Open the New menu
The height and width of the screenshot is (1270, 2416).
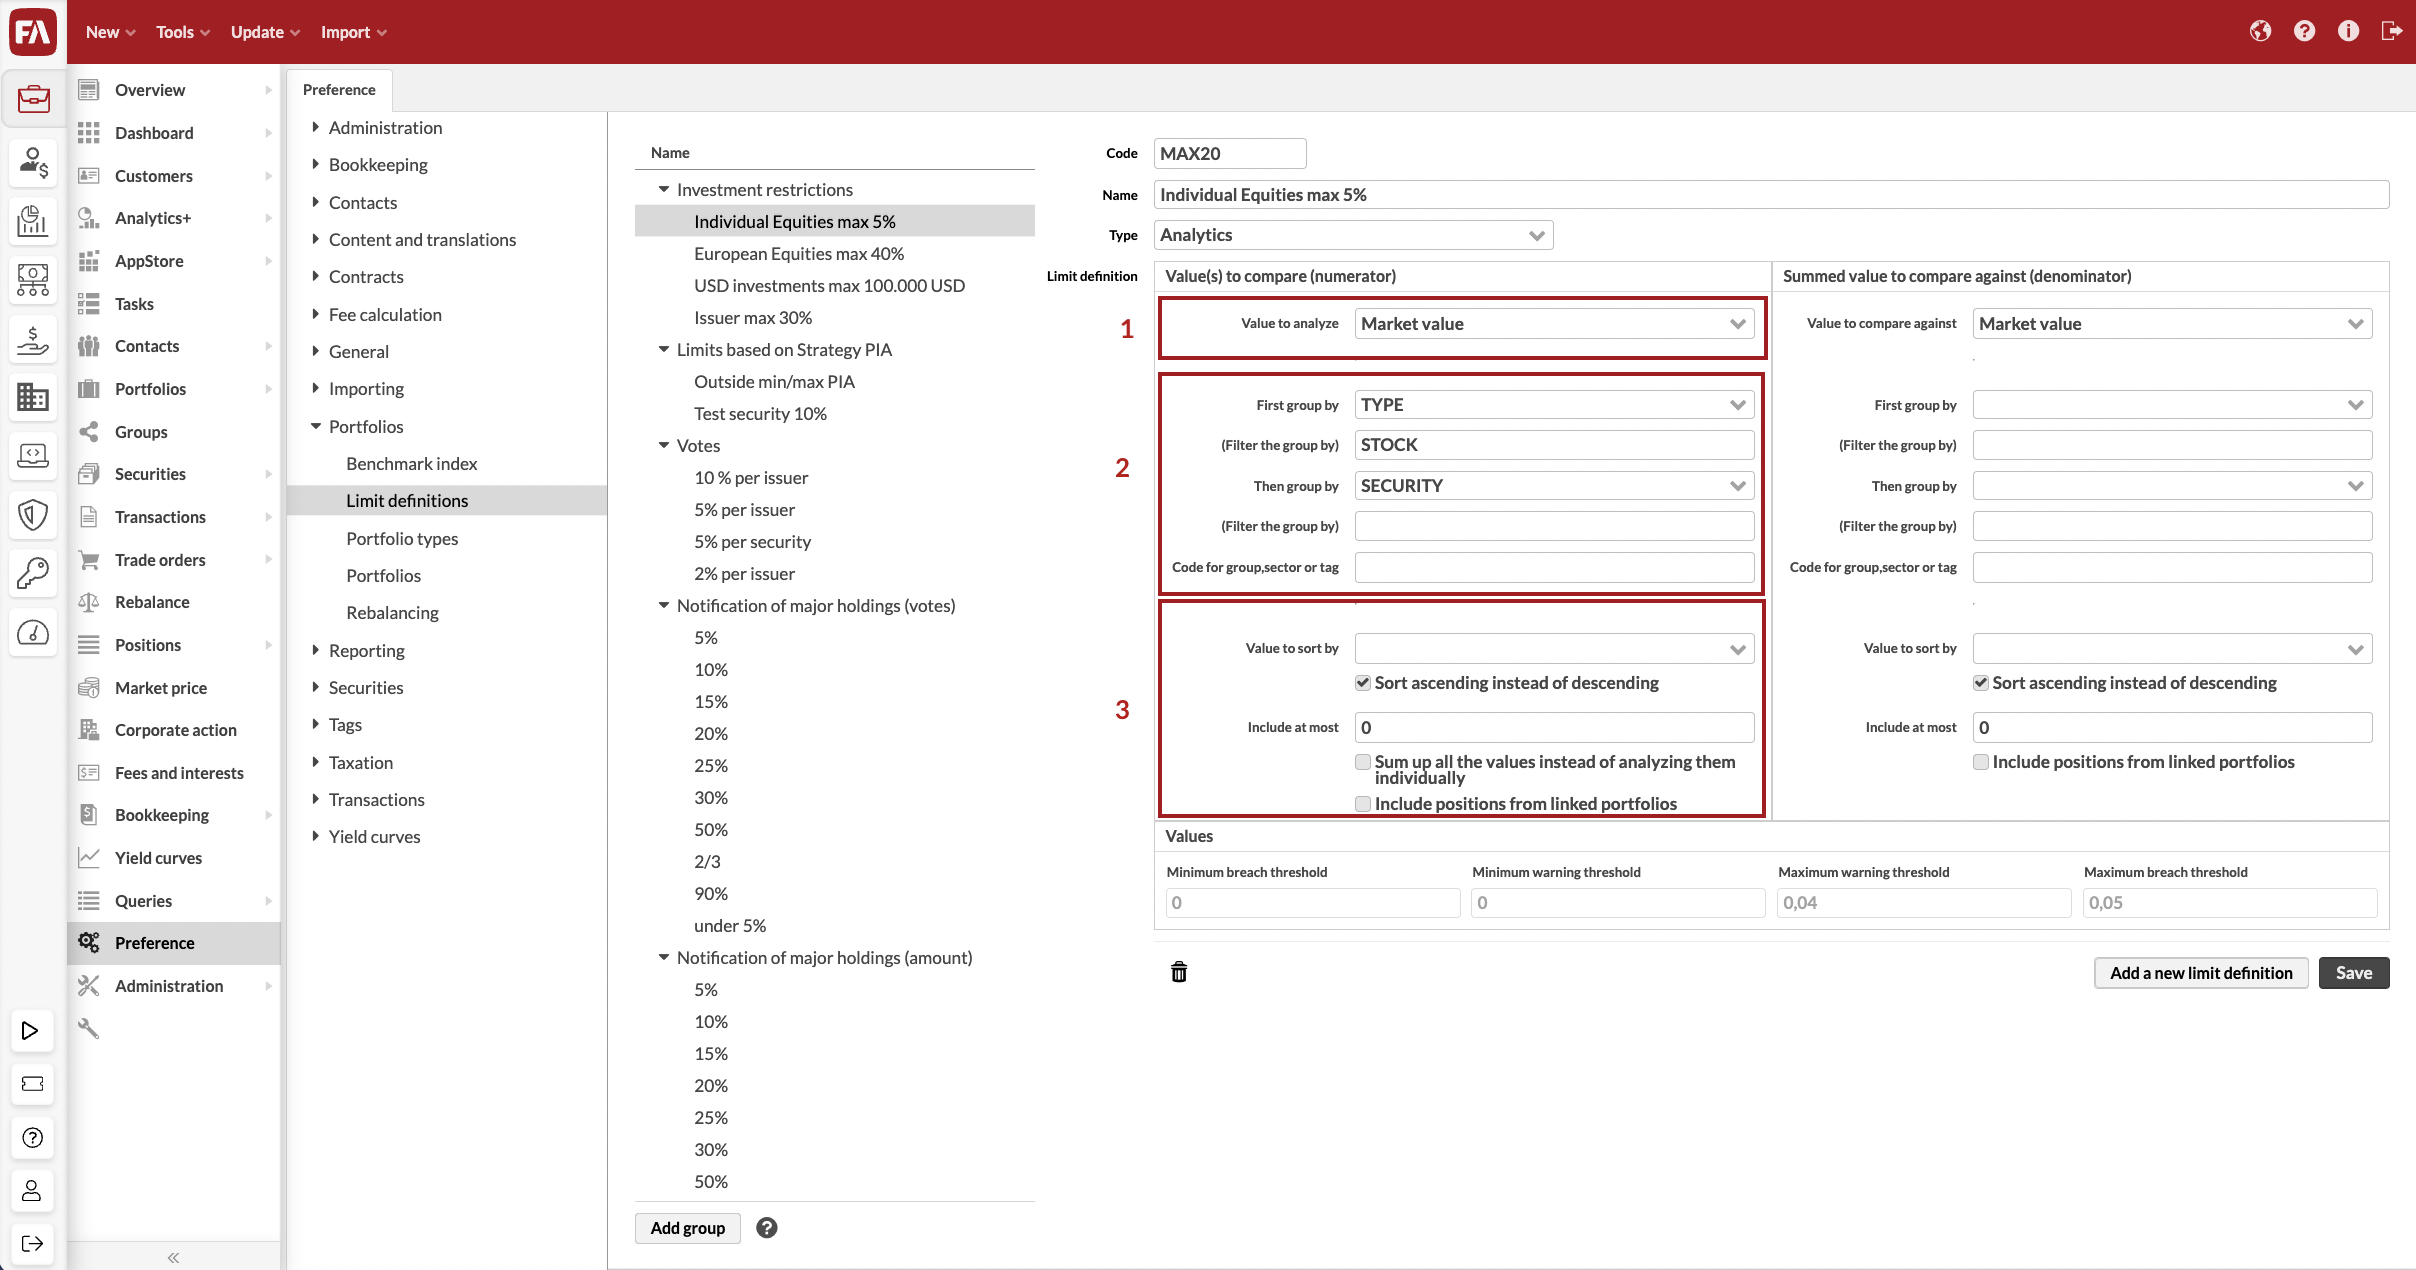[x=110, y=32]
